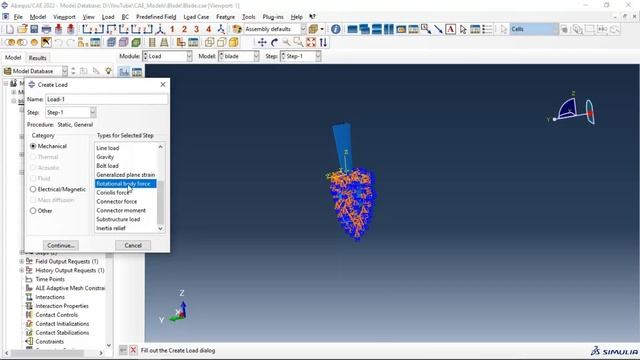Click the Cycle views arrows icon

(x=323, y=42)
